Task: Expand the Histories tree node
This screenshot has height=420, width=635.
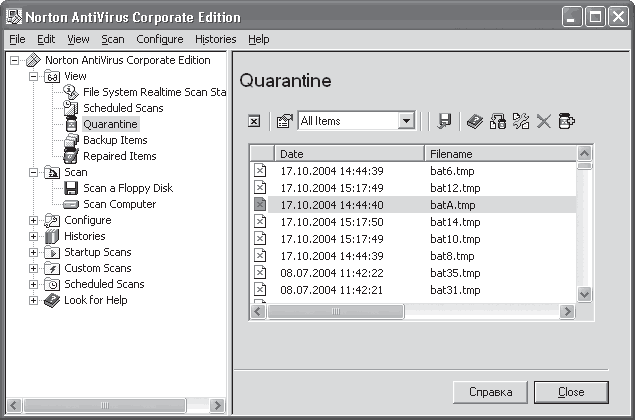Action: (34, 237)
